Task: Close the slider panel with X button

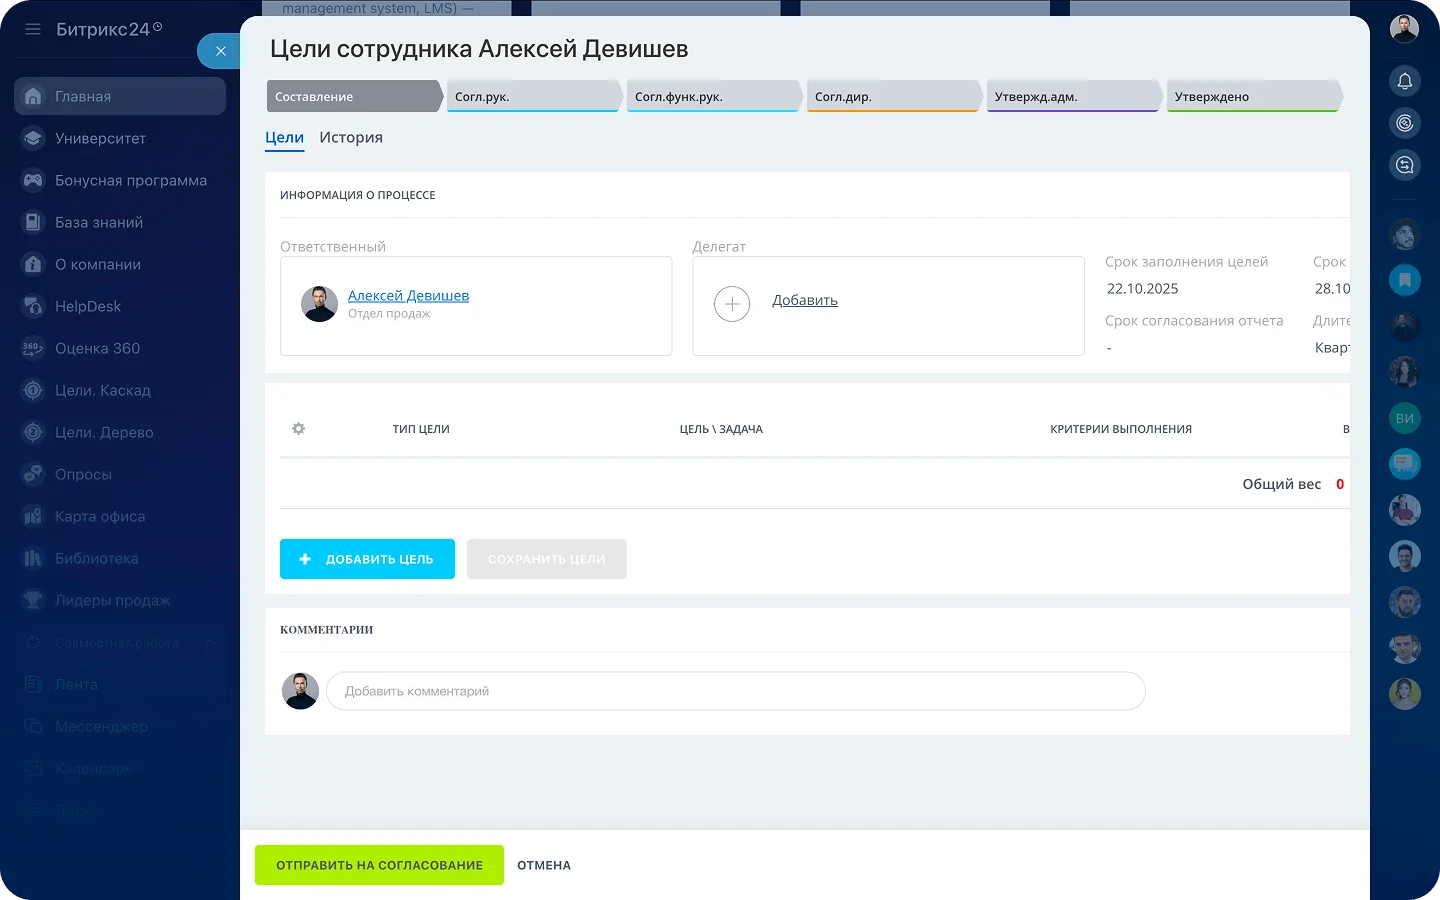Action: tap(220, 51)
